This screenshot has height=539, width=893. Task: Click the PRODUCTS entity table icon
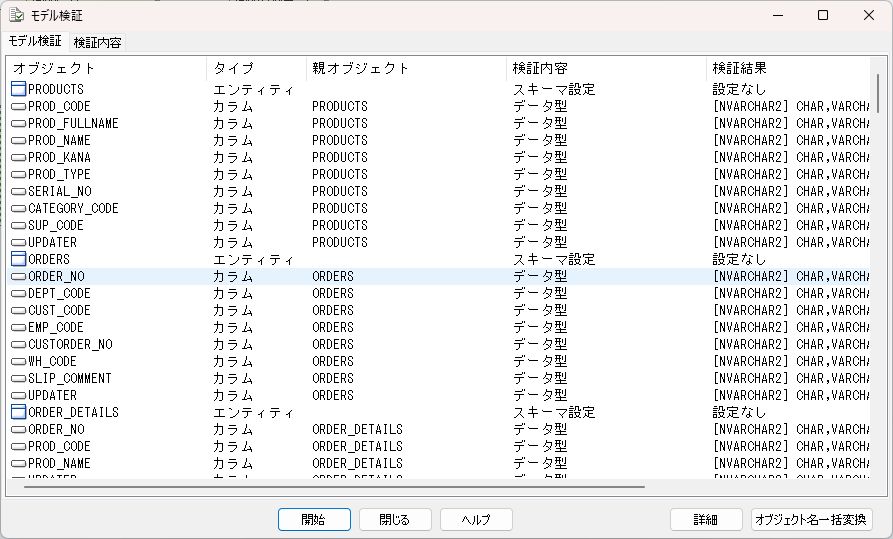[19, 89]
